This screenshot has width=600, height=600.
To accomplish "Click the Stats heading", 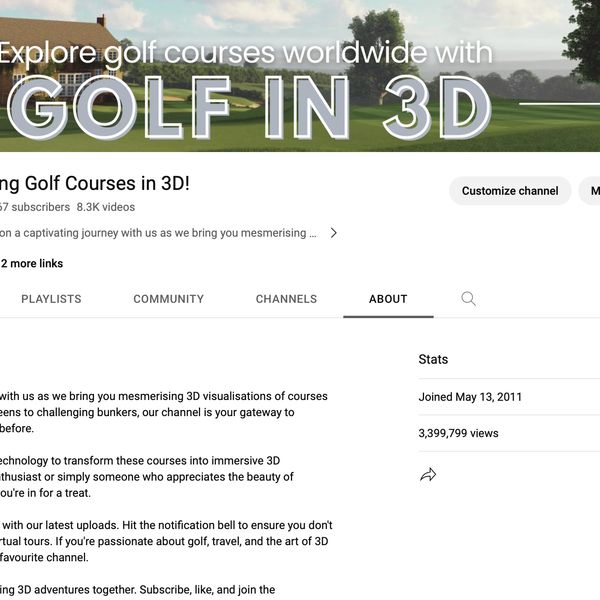I will [x=433, y=359].
